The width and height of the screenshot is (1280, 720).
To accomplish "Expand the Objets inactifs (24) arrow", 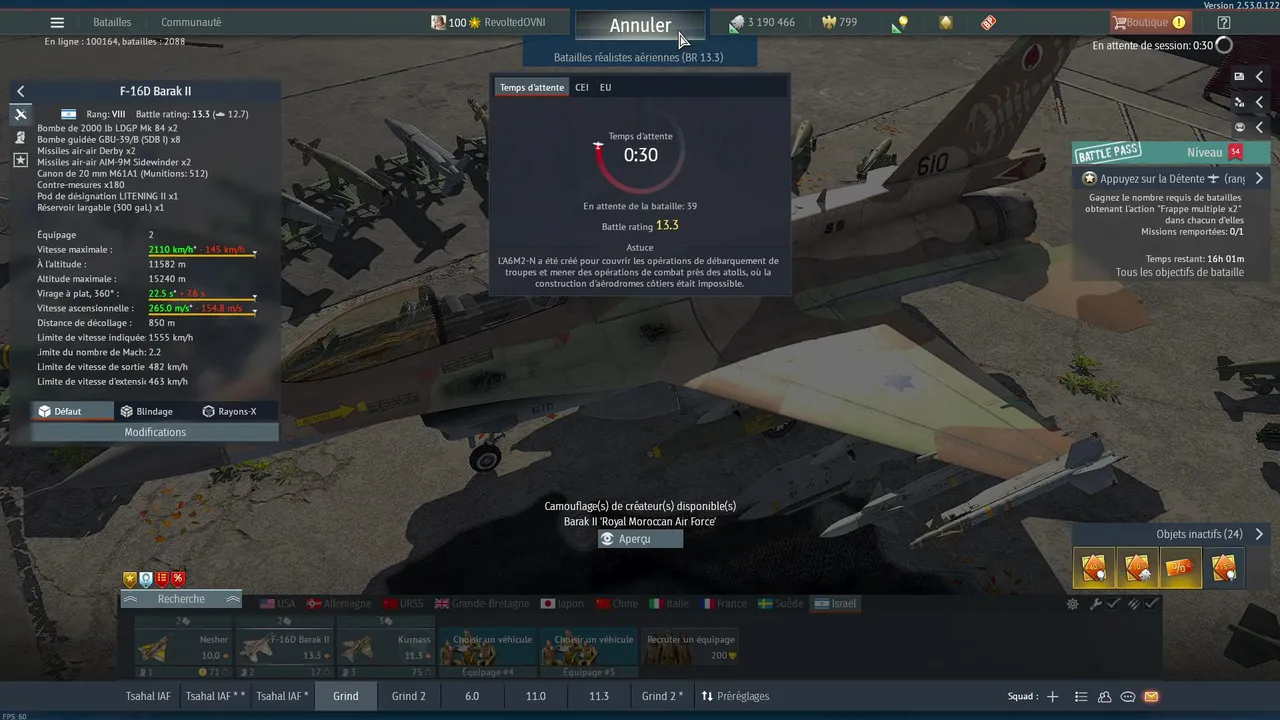I will click(1259, 534).
